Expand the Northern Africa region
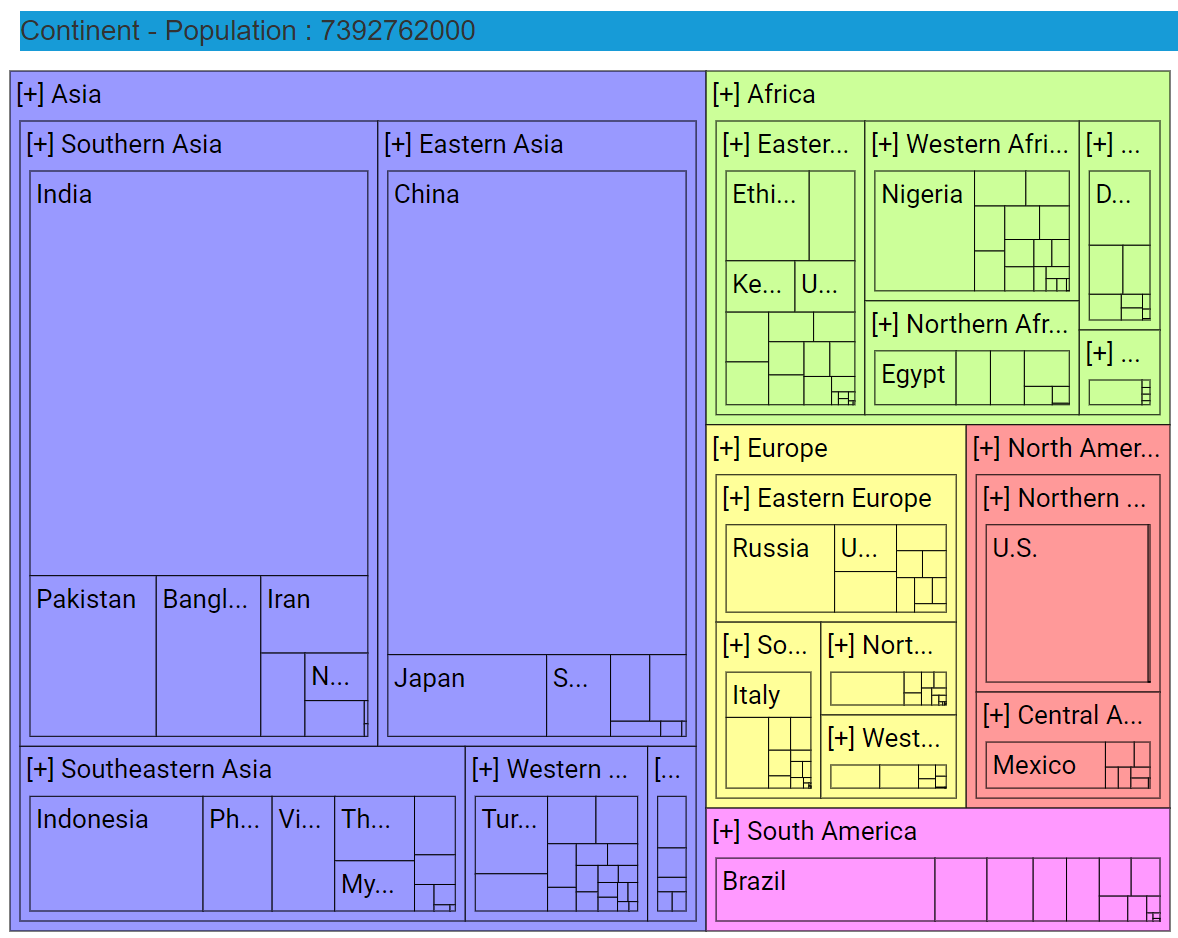1178x938 pixels. (x=969, y=324)
